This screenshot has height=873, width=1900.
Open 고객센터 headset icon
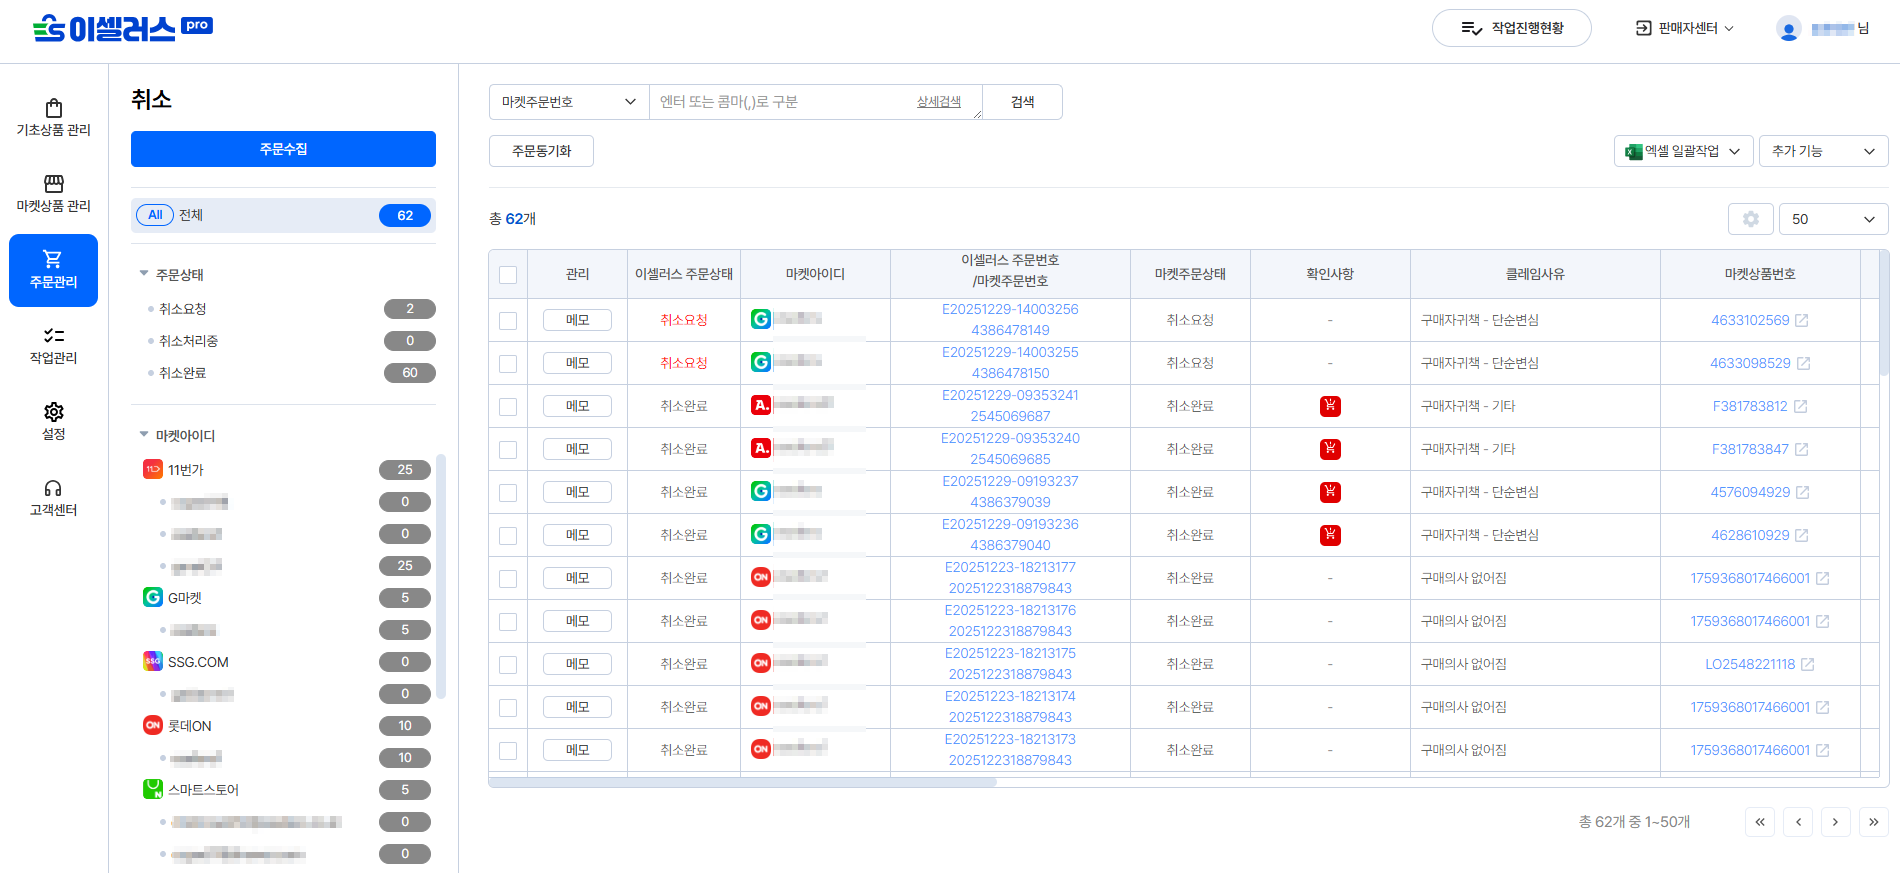click(53, 497)
